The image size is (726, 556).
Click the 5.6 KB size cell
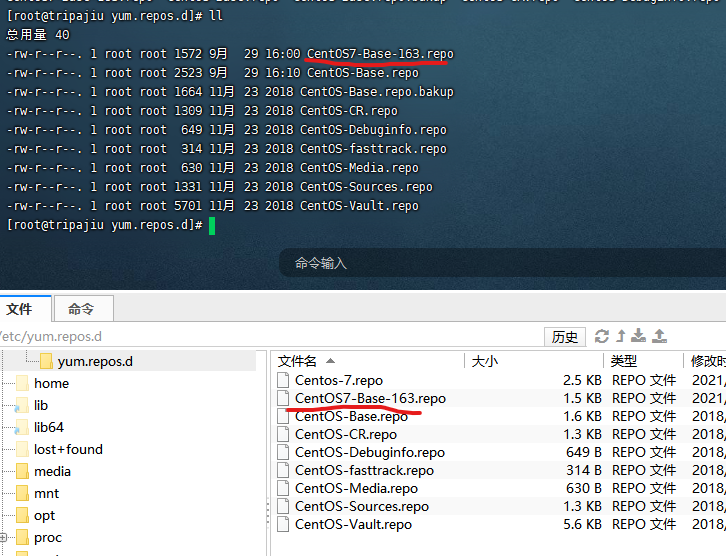coord(582,525)
